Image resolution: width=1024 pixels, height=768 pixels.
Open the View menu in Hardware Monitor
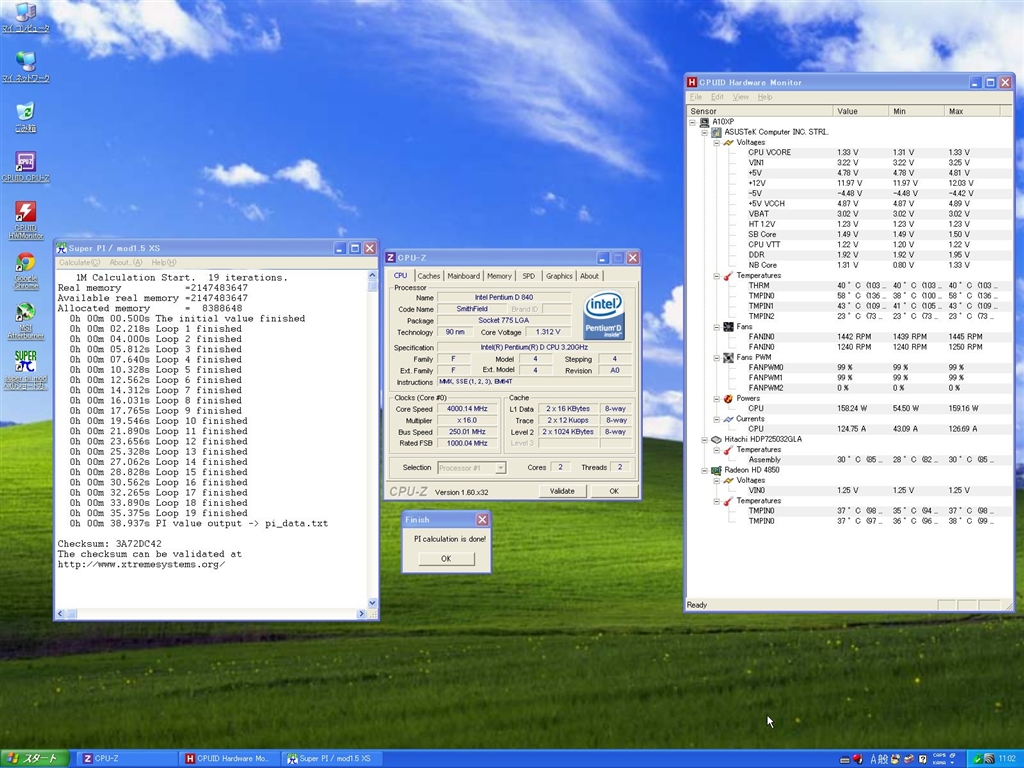740,97
